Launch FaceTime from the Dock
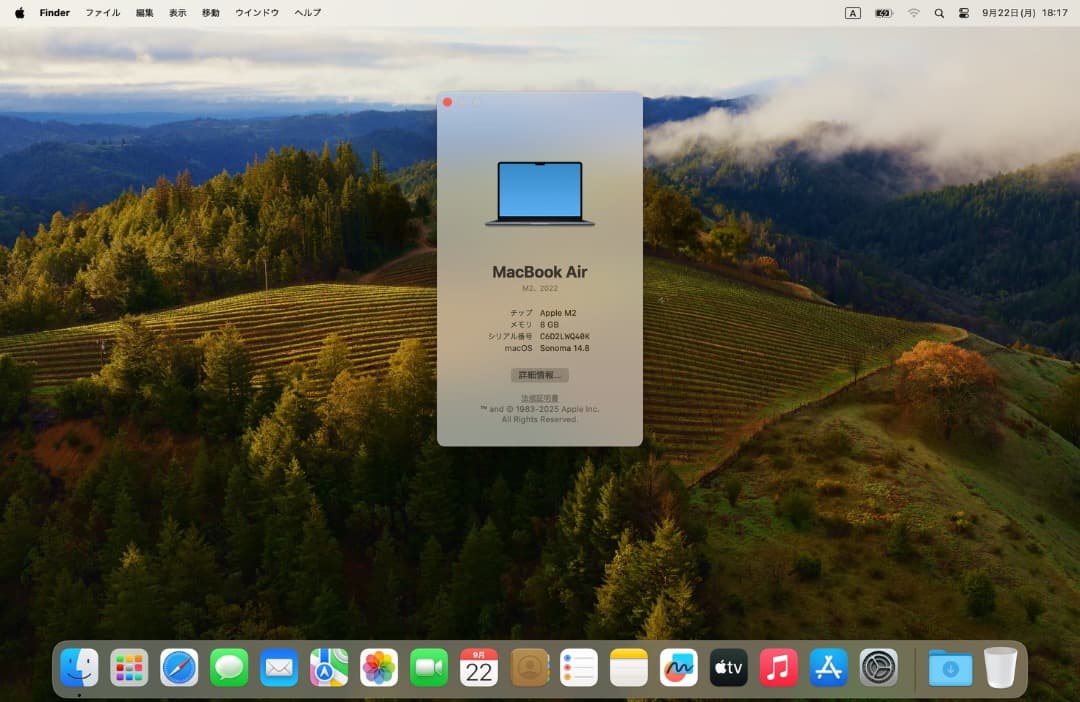The image size is (1080, 702). click(429, 666)
